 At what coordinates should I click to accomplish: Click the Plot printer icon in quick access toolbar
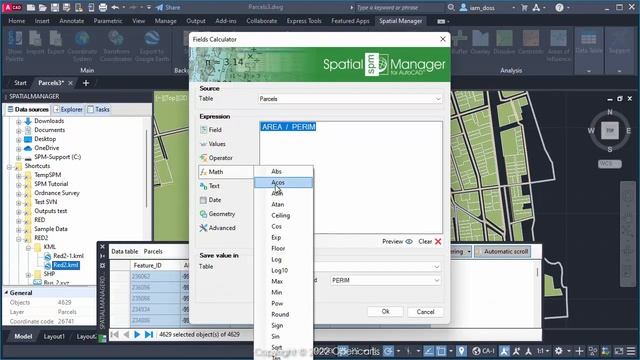point(103,7)
